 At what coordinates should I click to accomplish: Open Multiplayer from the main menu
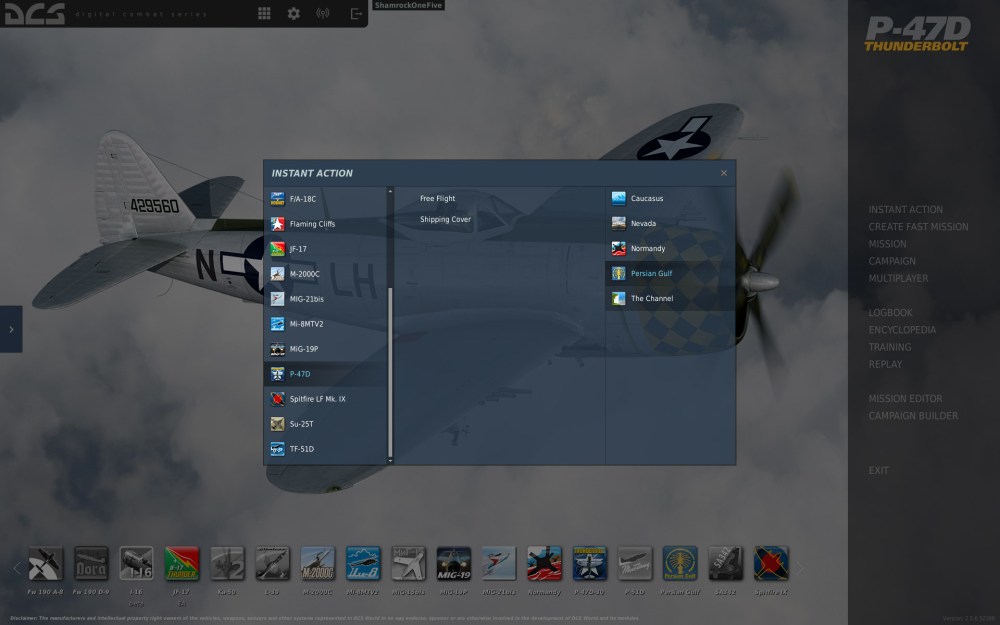[x=898, y=278]
